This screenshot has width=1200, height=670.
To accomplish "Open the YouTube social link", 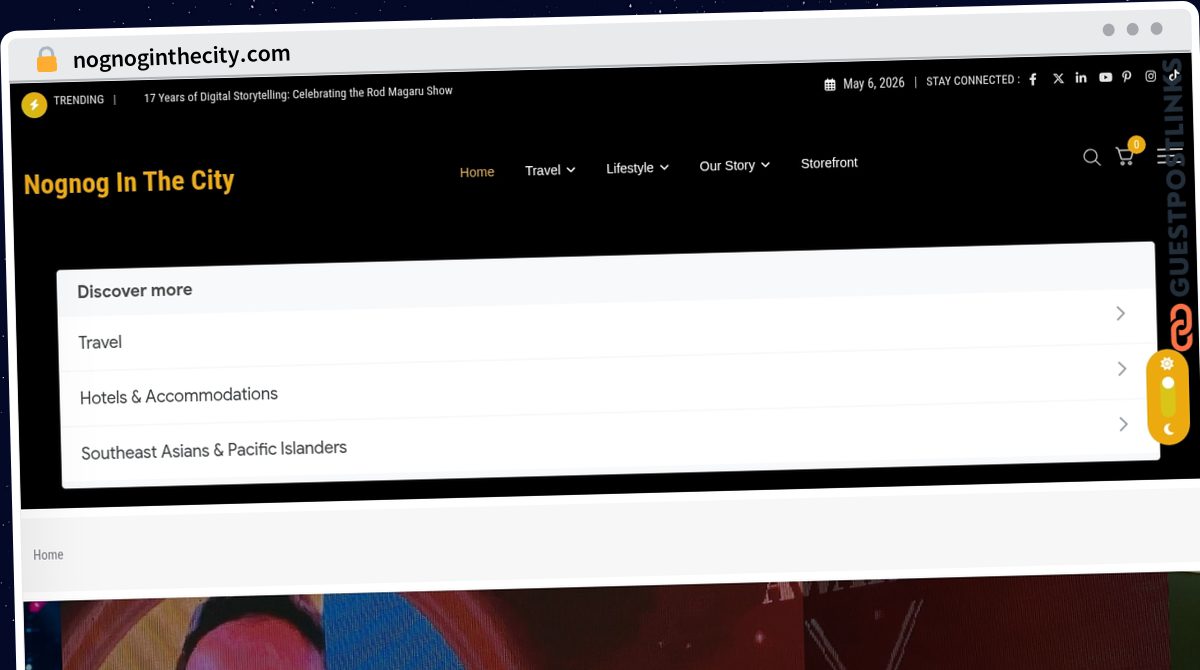I will tap(1105, 77).
